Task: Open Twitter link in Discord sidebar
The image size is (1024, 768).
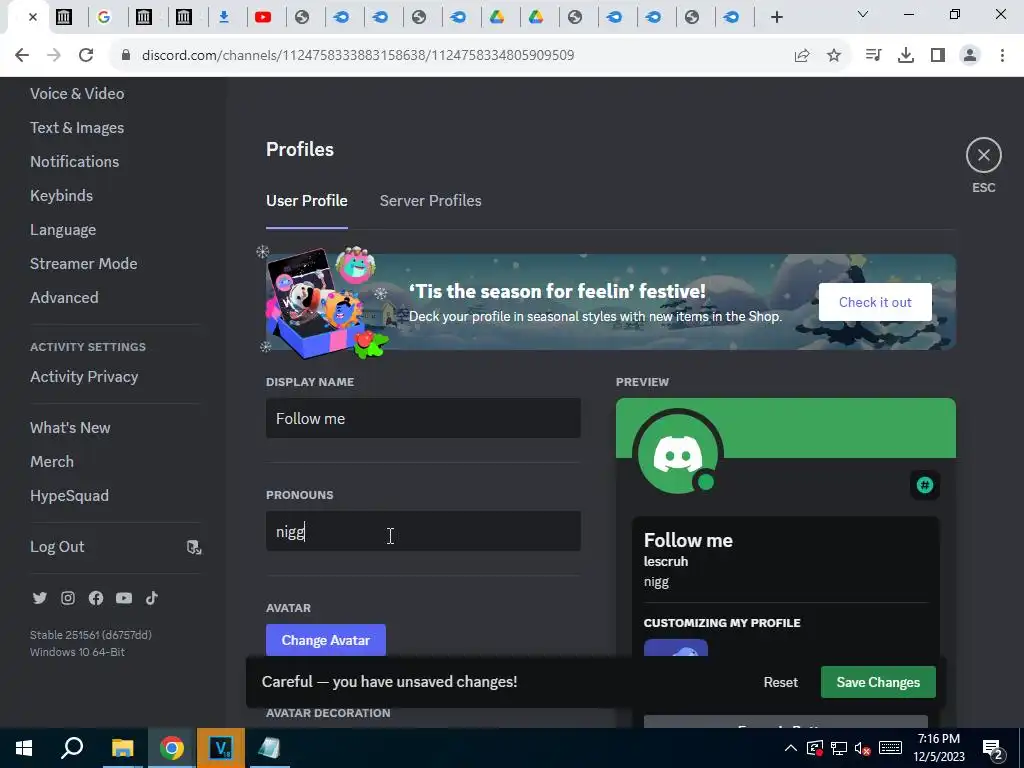Action: coord(40,598)
